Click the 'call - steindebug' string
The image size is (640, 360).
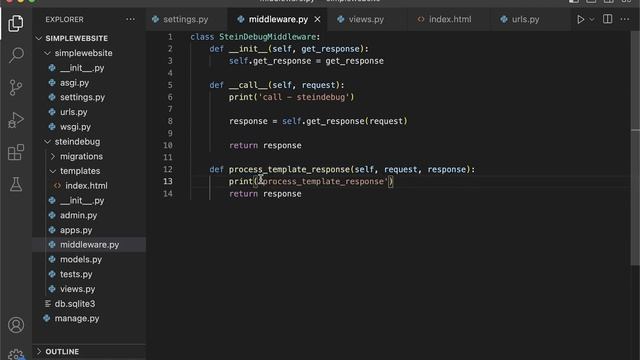tap(304, 97)
